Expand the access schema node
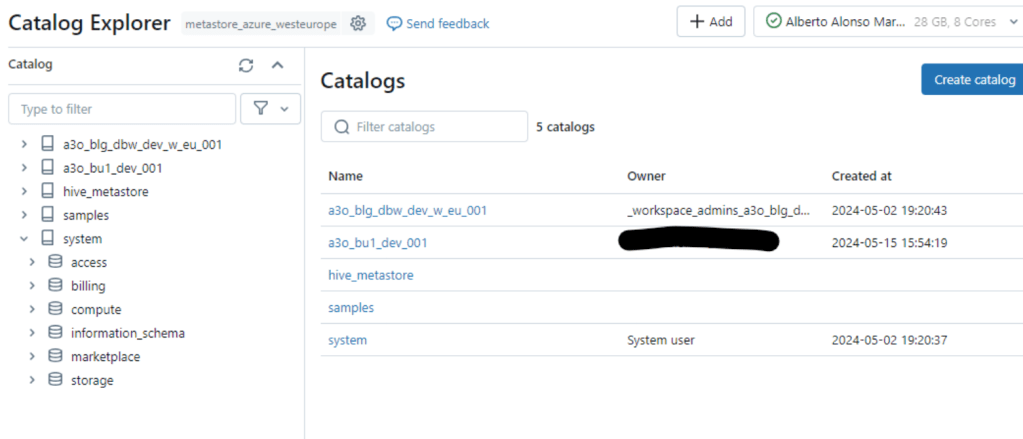 (x=32, y=262)
